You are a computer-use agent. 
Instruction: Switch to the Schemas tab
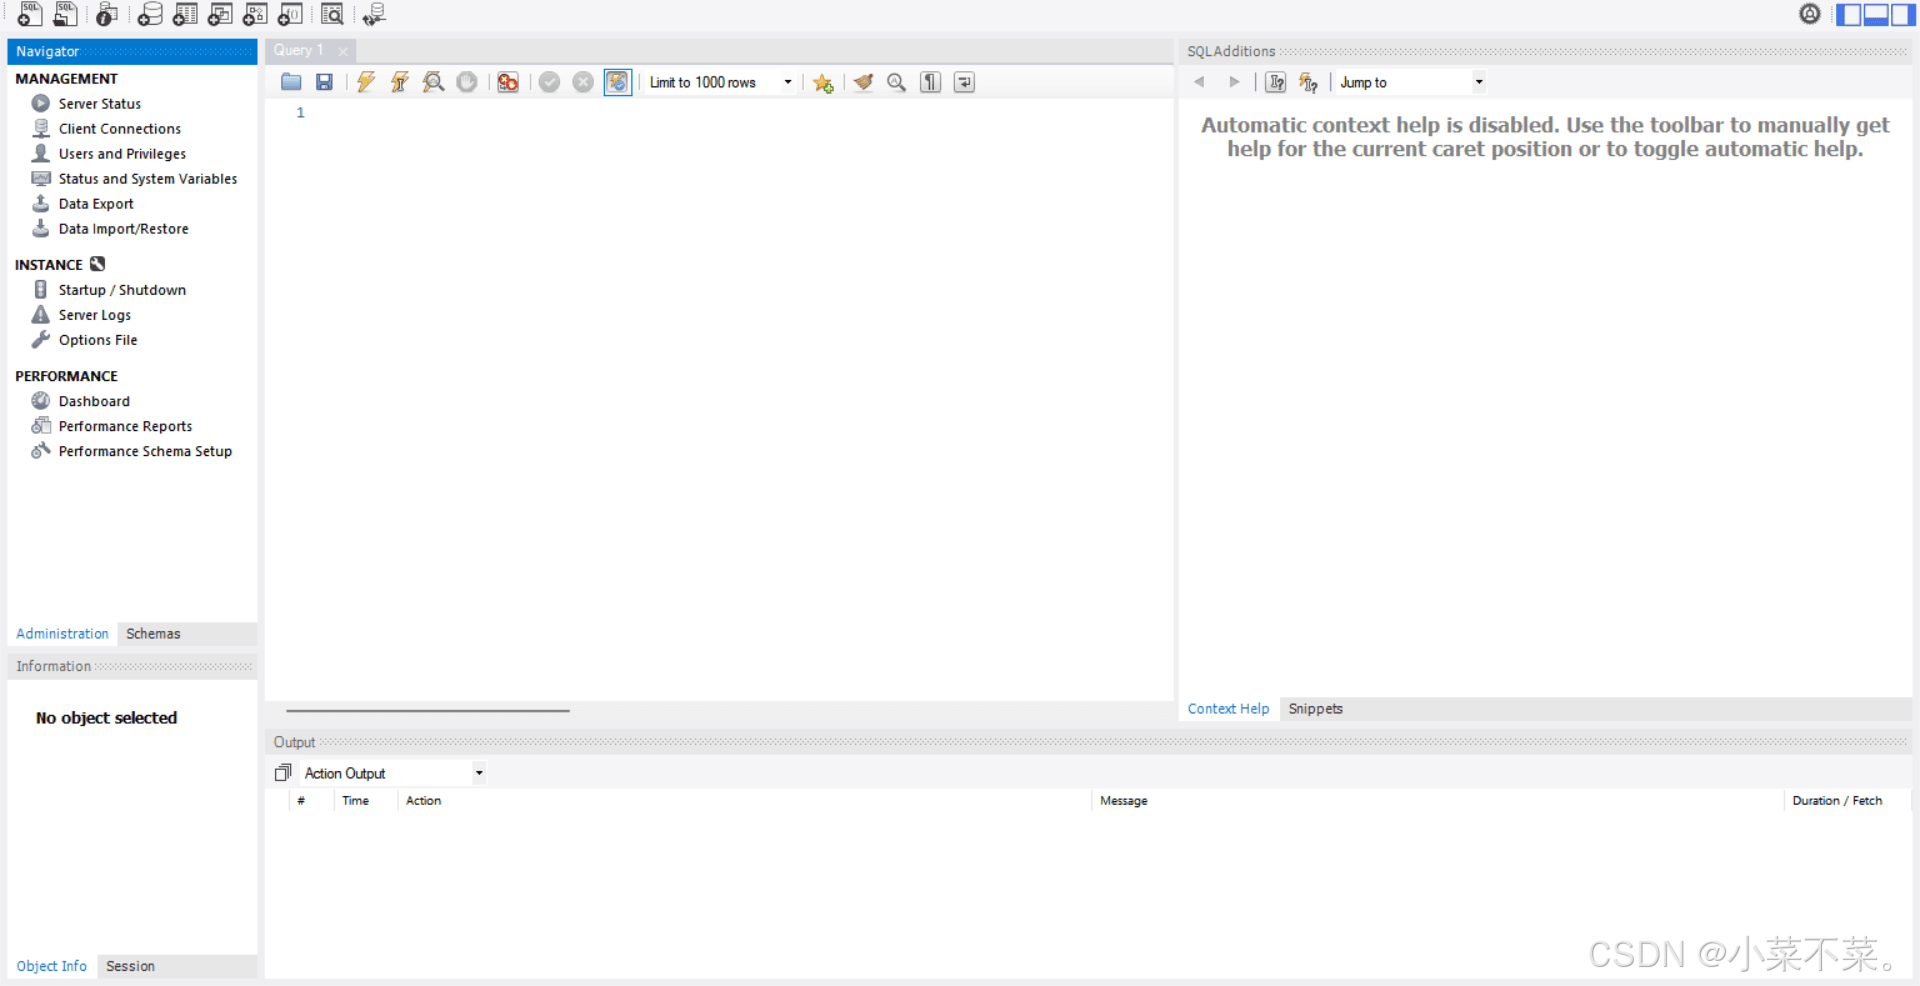click(153, 634)
